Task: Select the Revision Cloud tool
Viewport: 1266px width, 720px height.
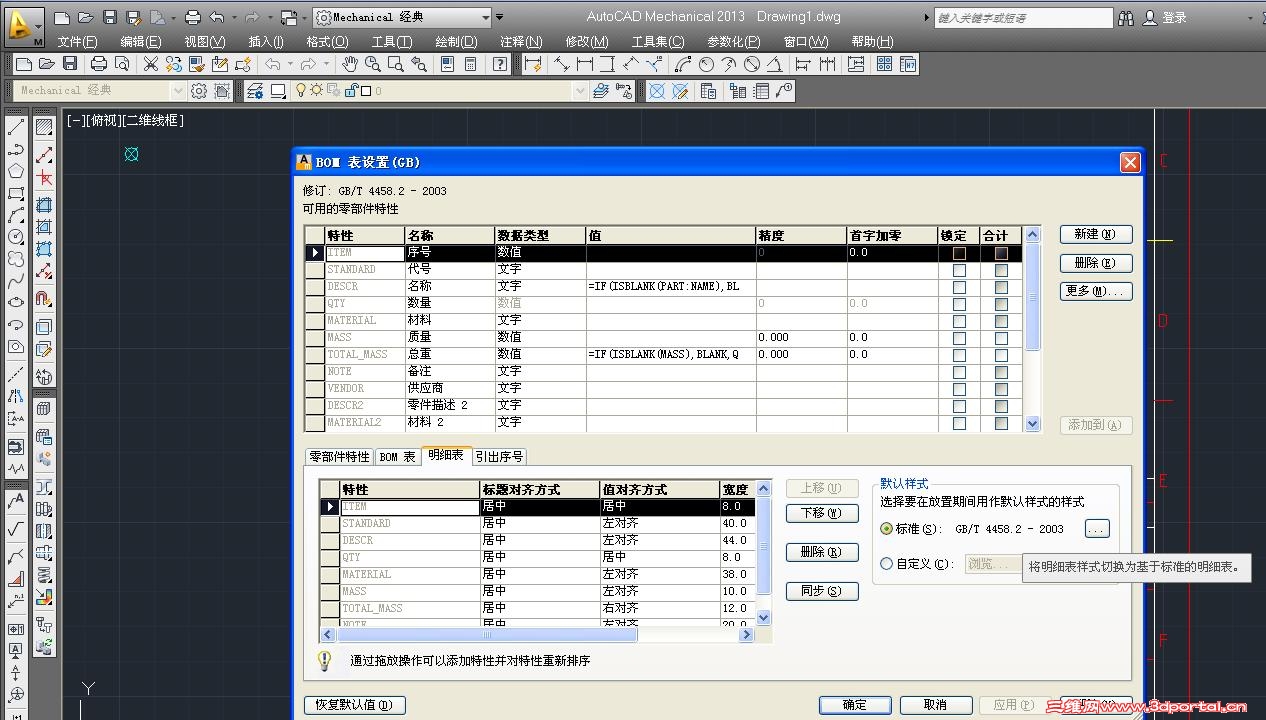Action: click(16, 259)
